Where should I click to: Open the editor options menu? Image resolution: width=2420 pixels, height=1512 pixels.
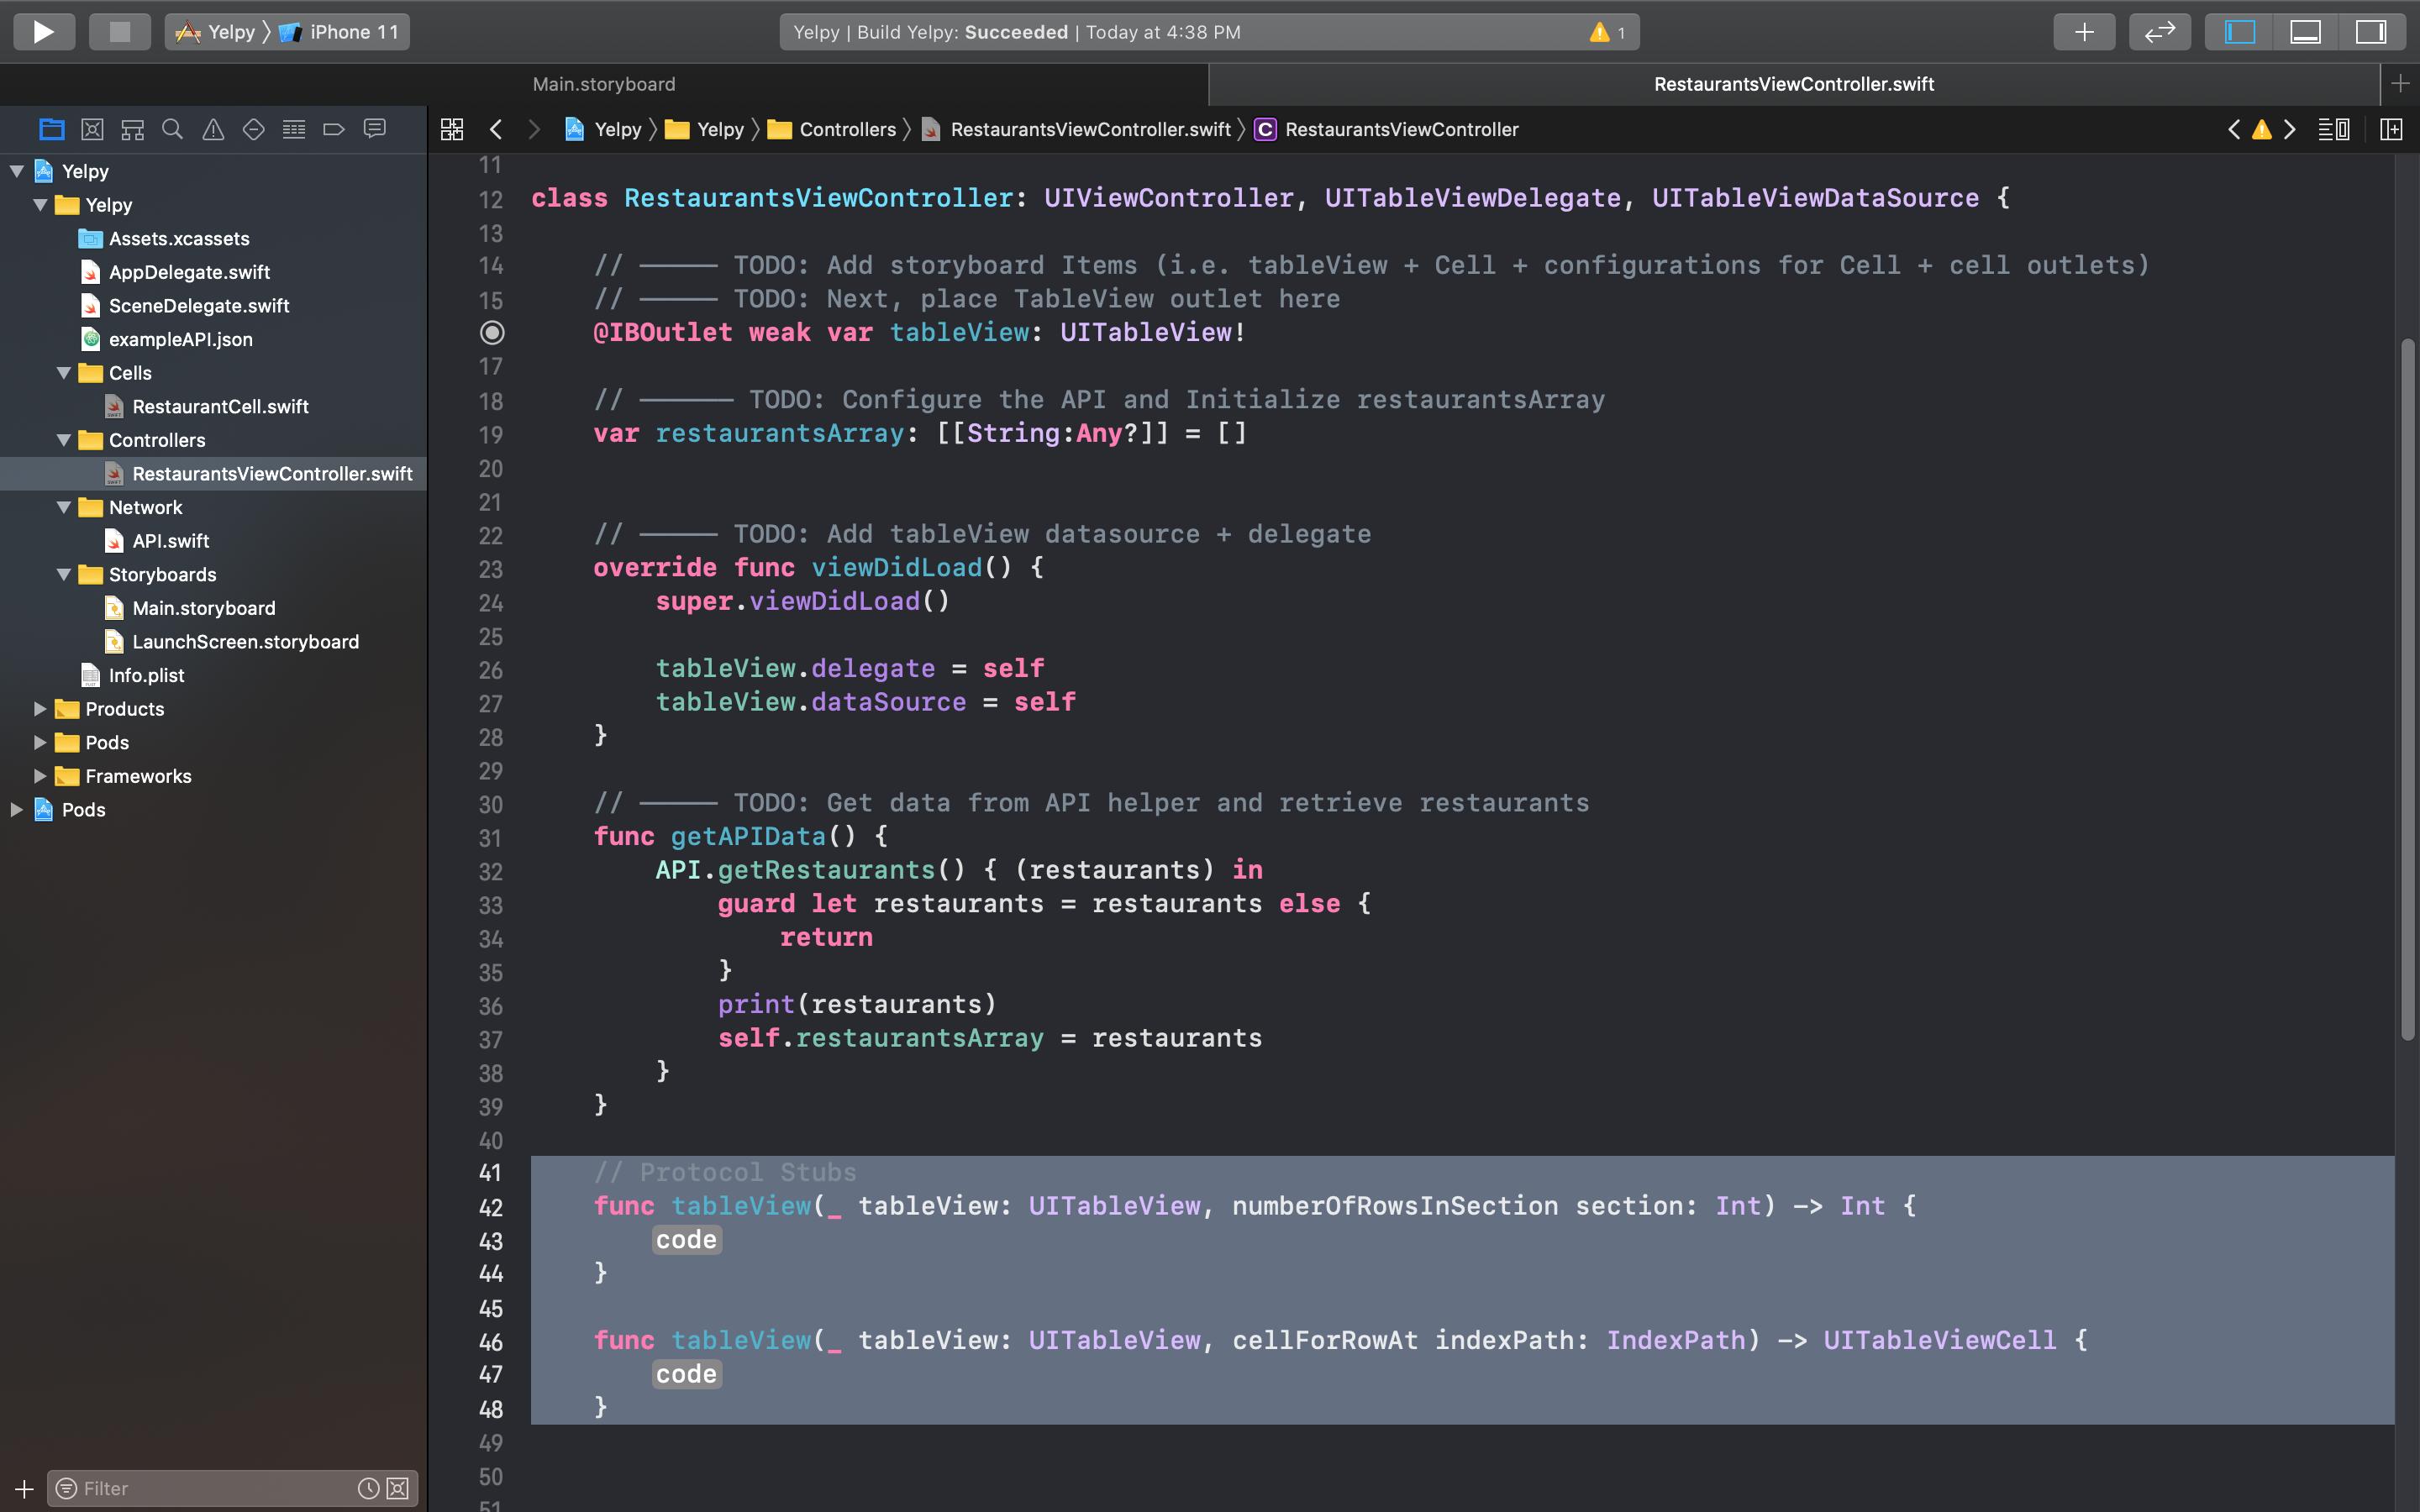[2333, 129]
